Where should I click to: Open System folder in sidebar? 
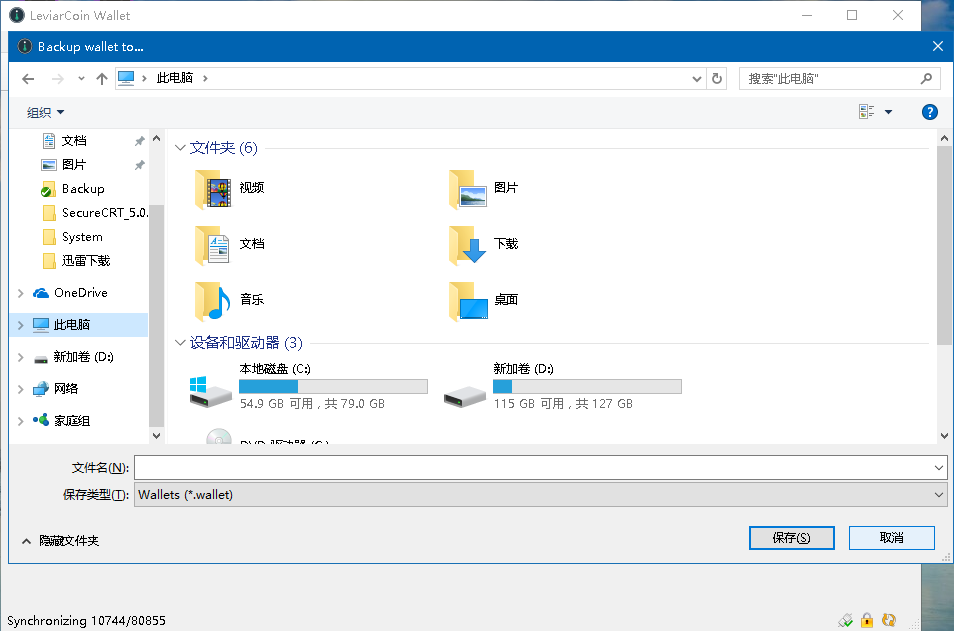pos(82,237)
